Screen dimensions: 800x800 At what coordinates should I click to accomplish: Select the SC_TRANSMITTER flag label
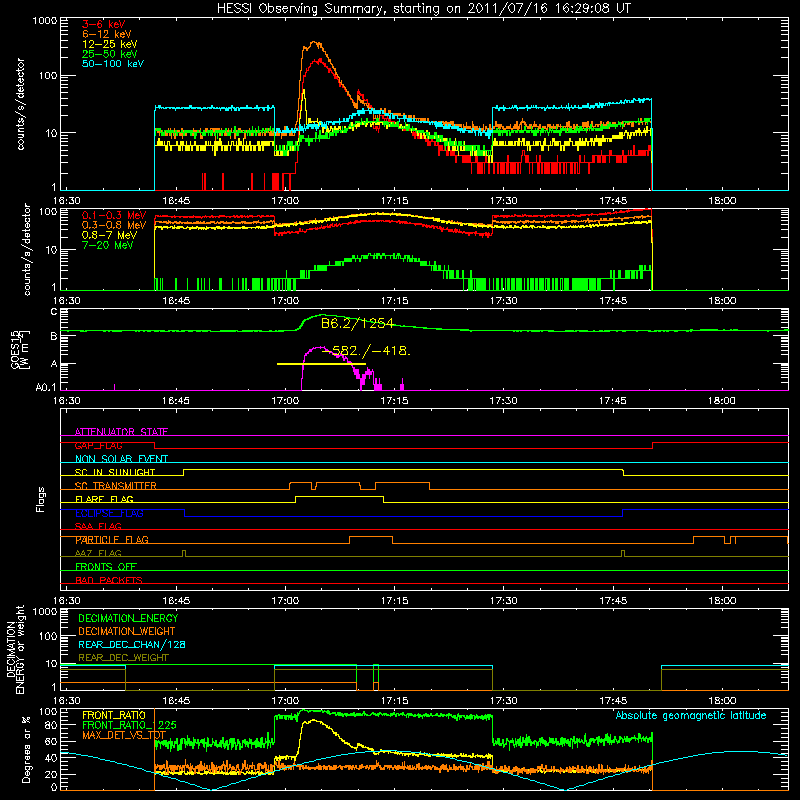pos(116,485)
